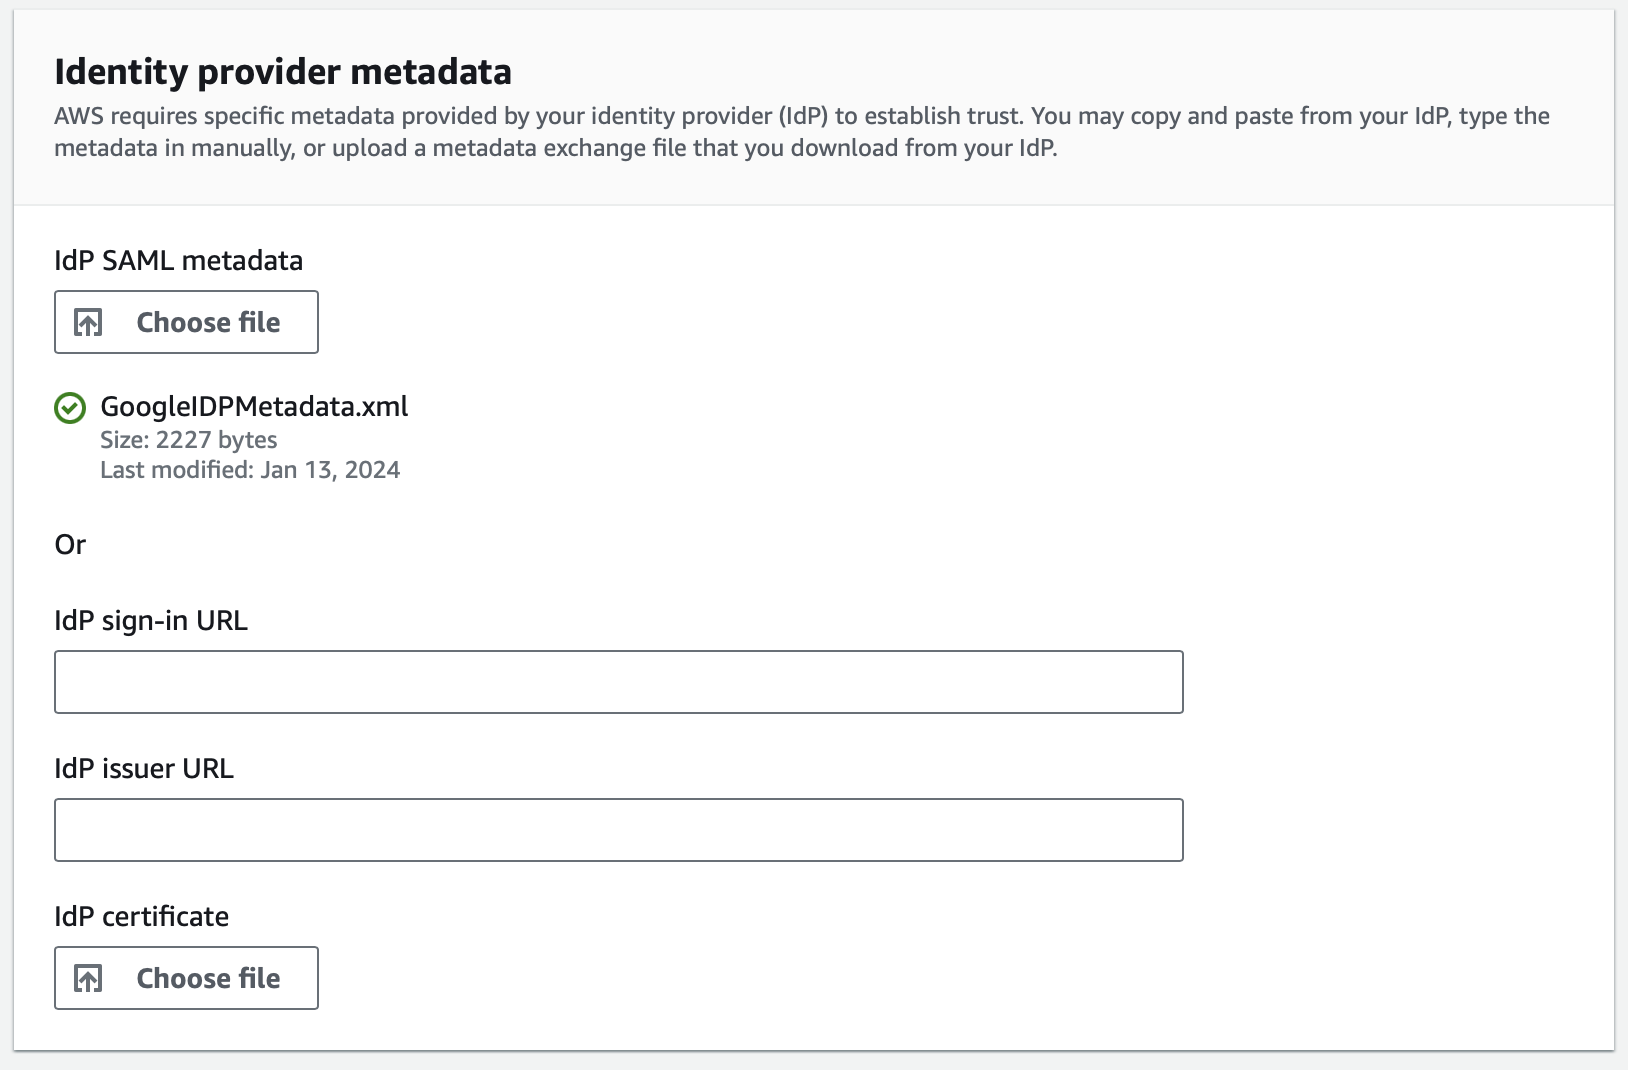This screenshot has height=1070, width=1628.
Task: Click the Identity provider metadata heading
Action: [x=283, y=71]
